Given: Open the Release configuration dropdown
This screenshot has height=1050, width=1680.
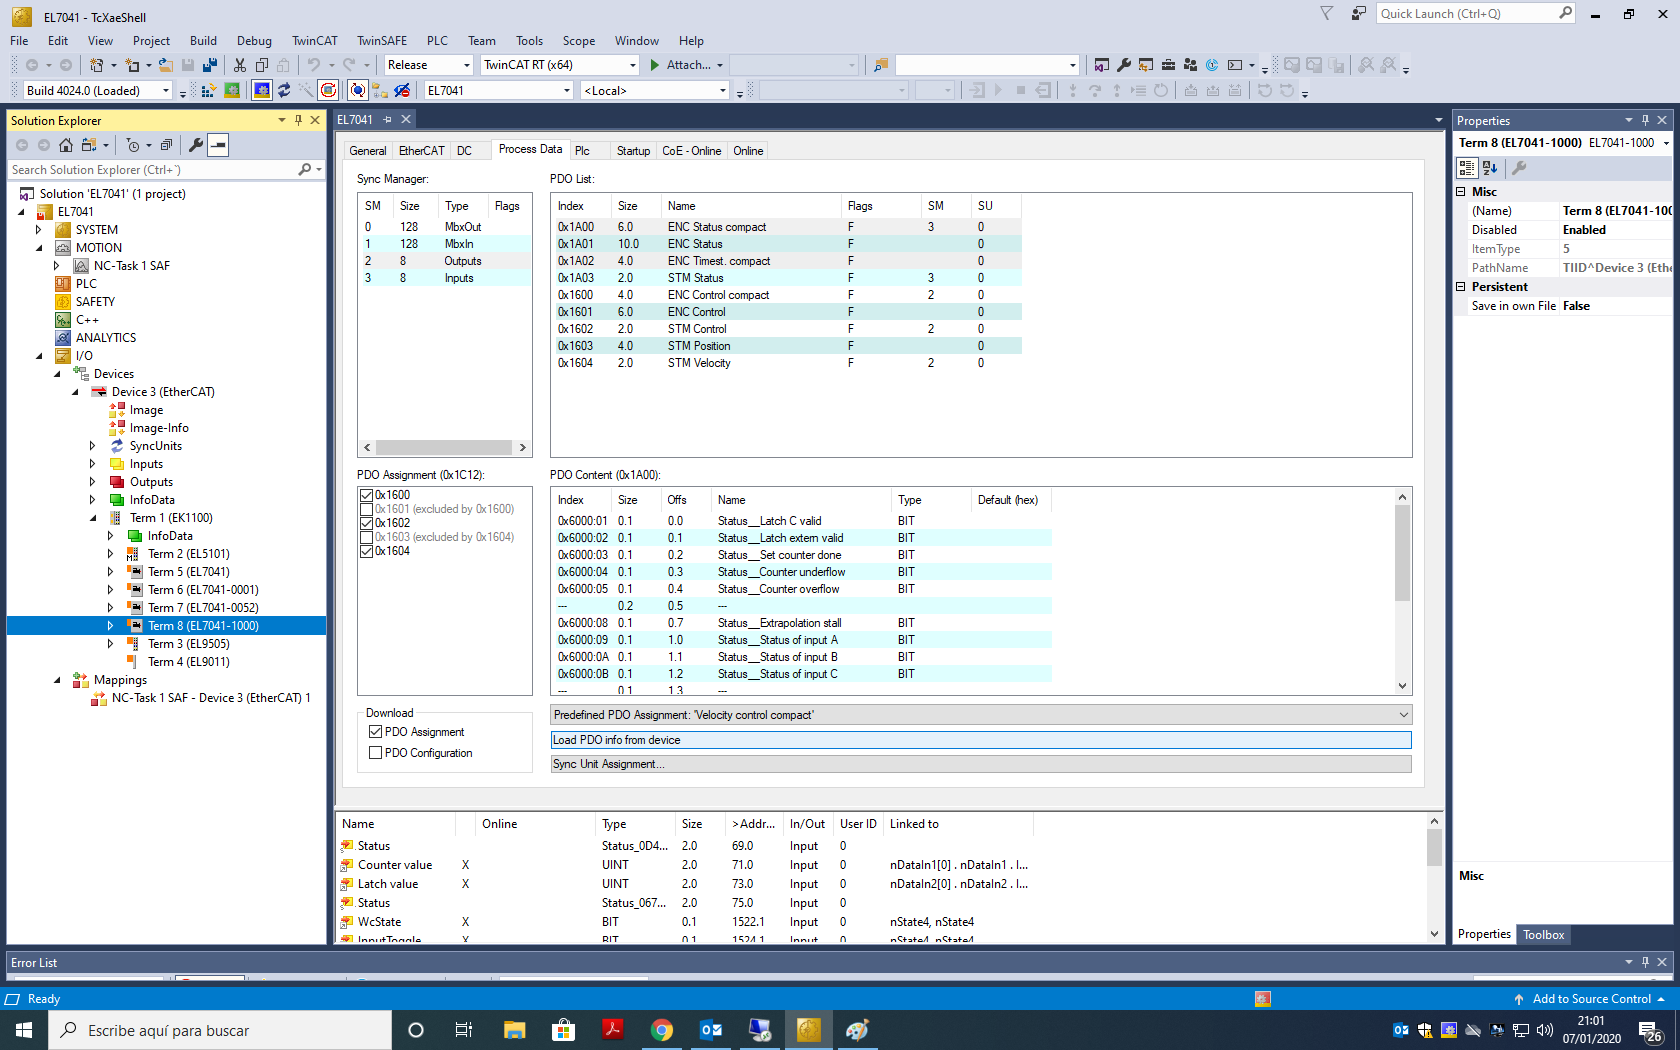Looking at the screenshot, I should [x=466, y=65].
